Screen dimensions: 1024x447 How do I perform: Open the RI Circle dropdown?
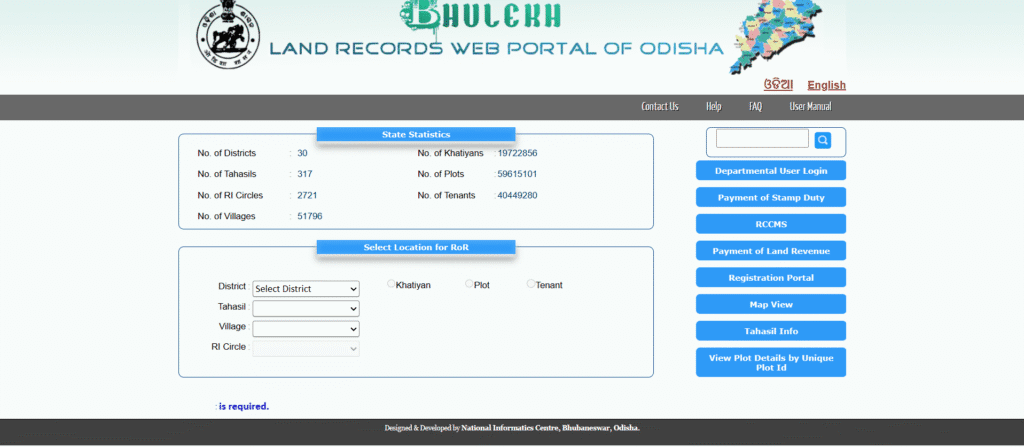pyautogui.click(x=306, y=348)
